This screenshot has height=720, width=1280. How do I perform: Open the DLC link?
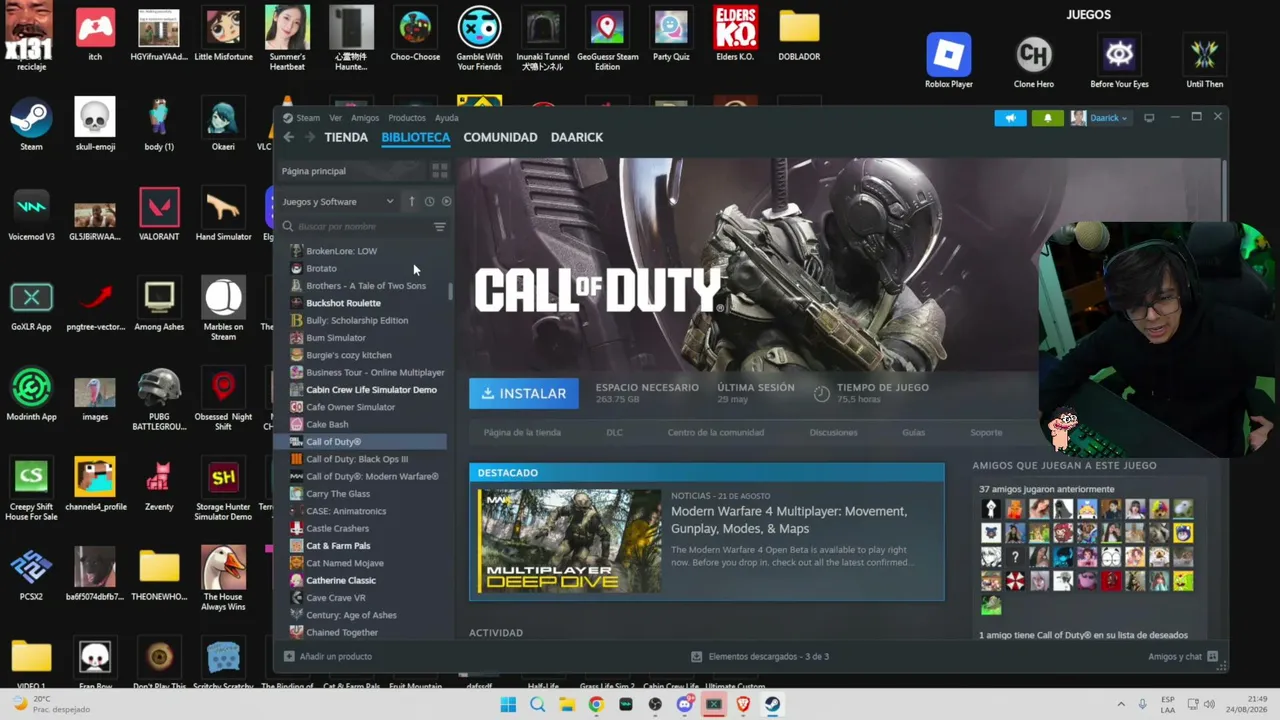614,433
